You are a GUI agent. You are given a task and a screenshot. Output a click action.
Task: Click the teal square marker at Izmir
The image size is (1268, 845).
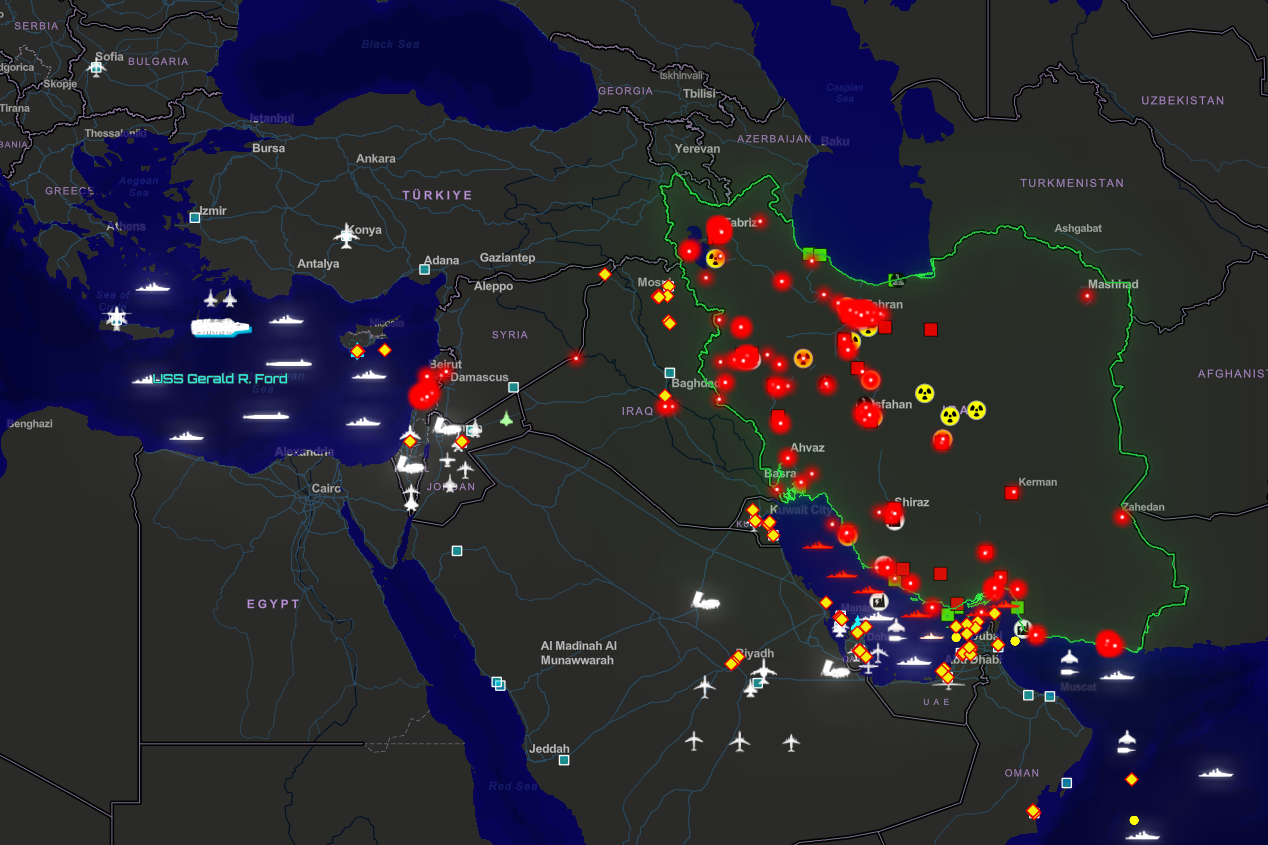tap(195, 217)
